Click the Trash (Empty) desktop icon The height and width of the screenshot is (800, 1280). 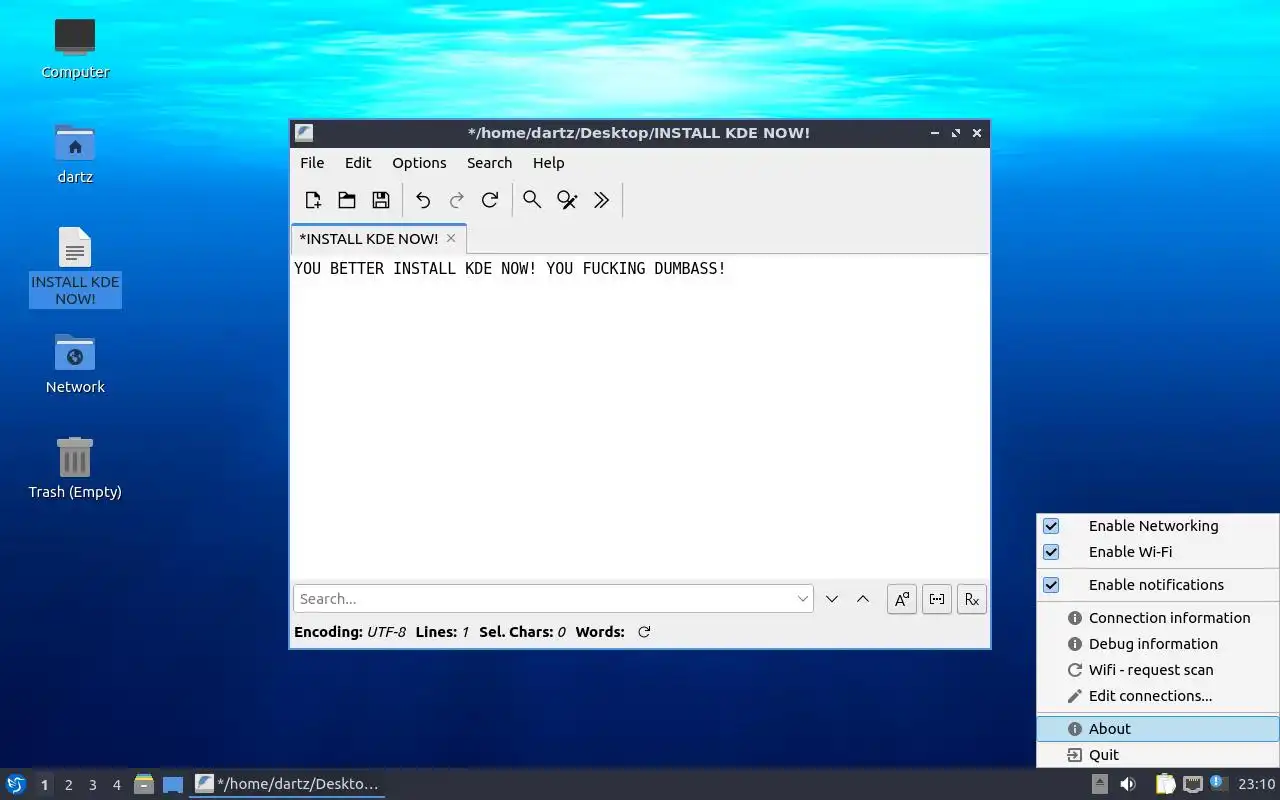tap(75, 469)
